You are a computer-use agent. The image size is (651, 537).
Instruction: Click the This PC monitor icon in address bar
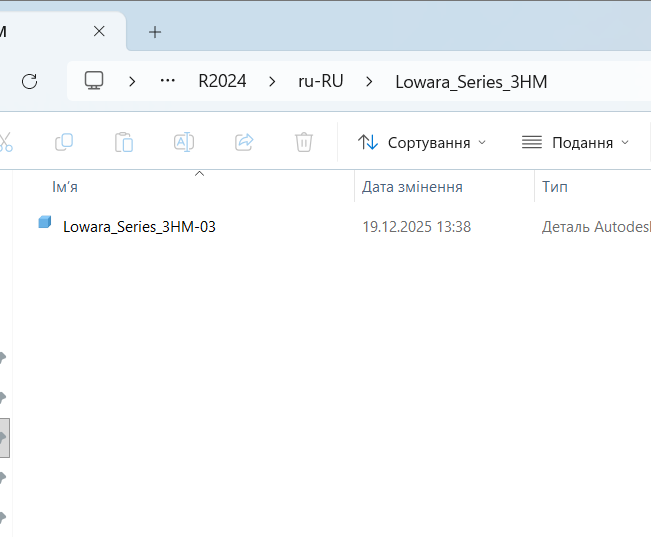tap(94, 81)
